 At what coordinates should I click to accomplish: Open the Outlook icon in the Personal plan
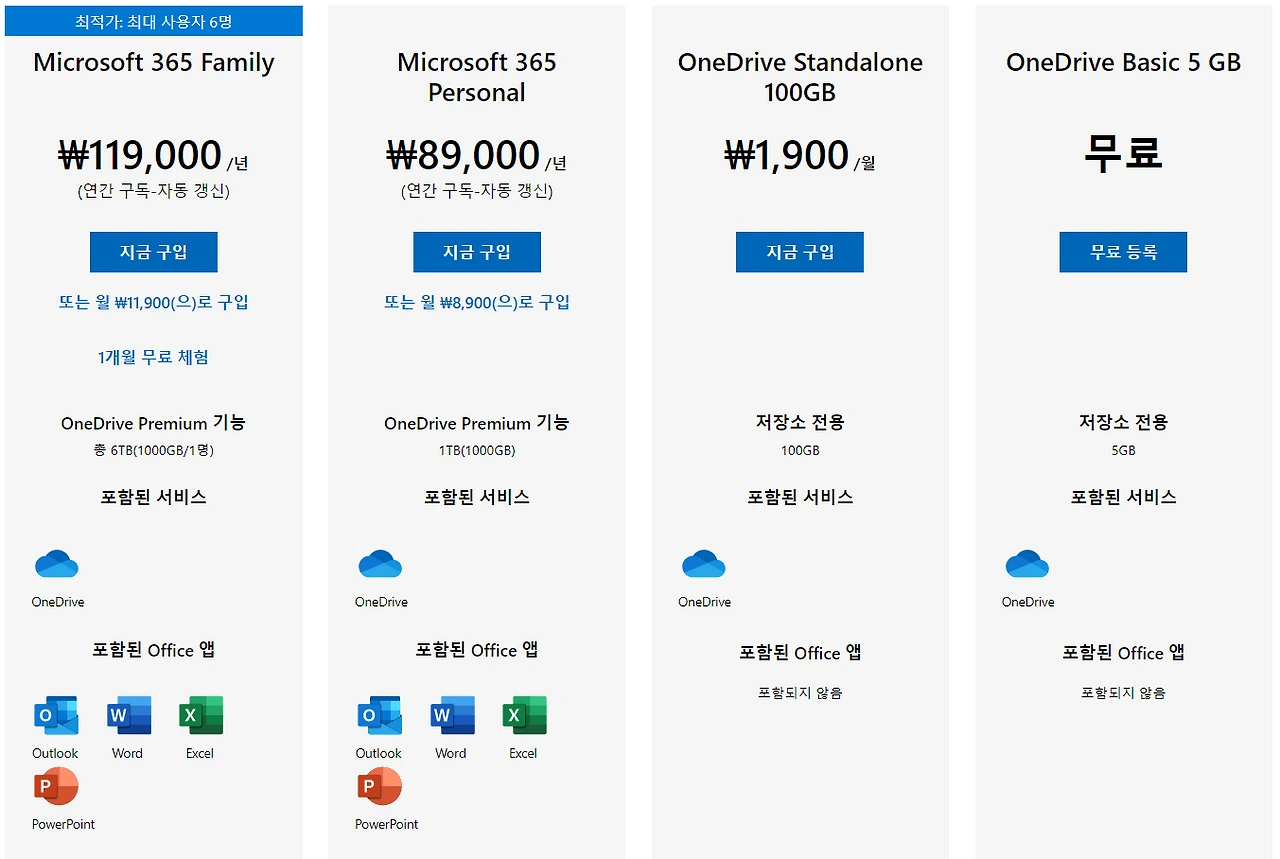tap(378, 716)
